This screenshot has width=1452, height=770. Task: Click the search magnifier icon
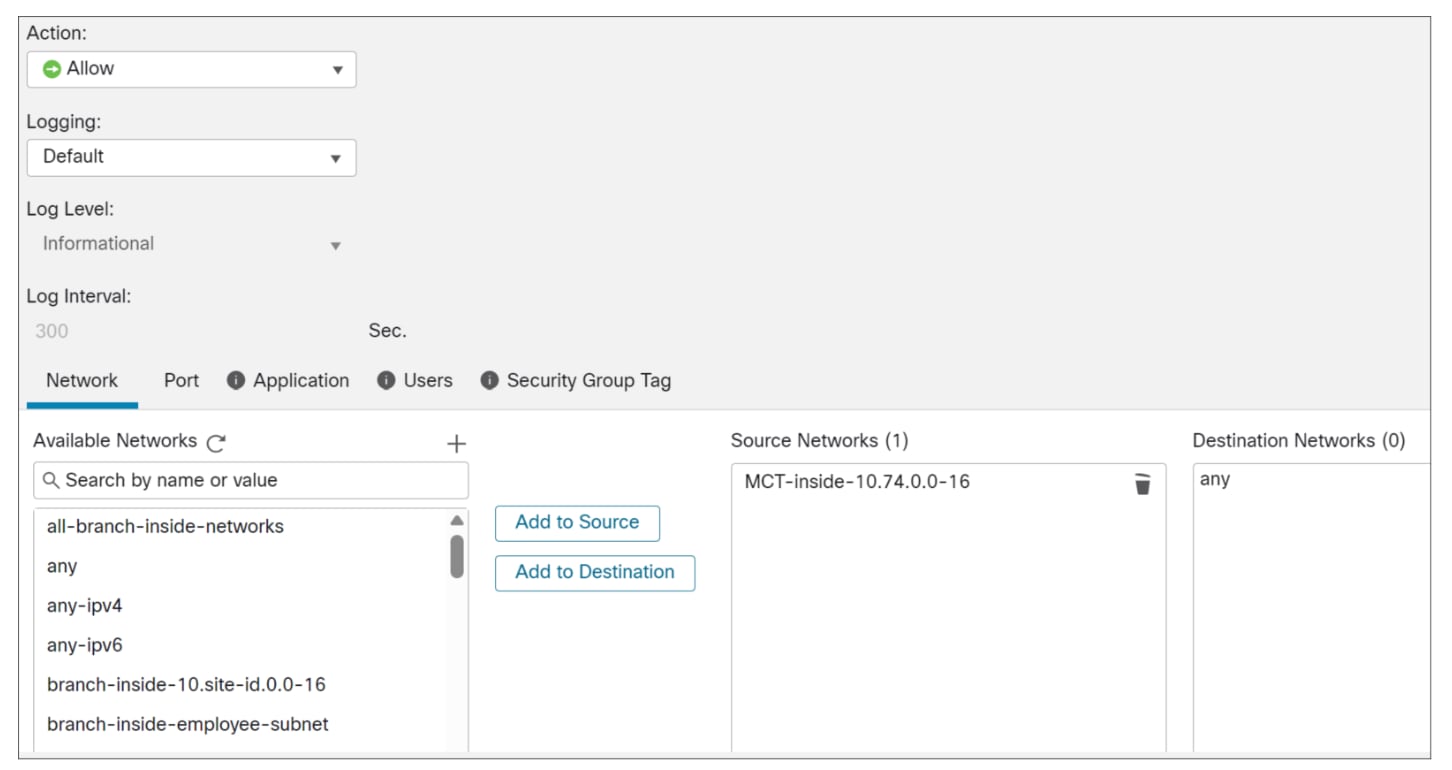[x=50, y=481]
